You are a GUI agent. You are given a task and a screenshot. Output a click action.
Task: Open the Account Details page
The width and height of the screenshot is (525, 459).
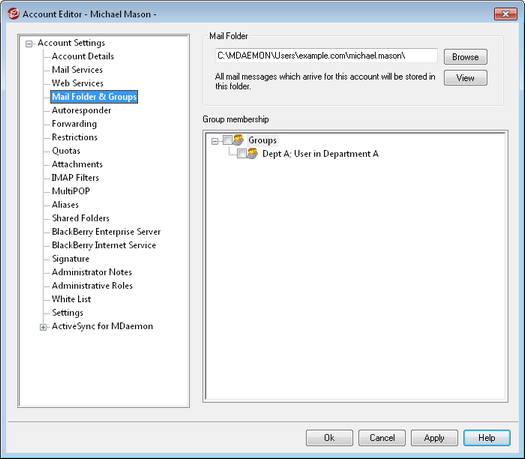tap(83, 56)
